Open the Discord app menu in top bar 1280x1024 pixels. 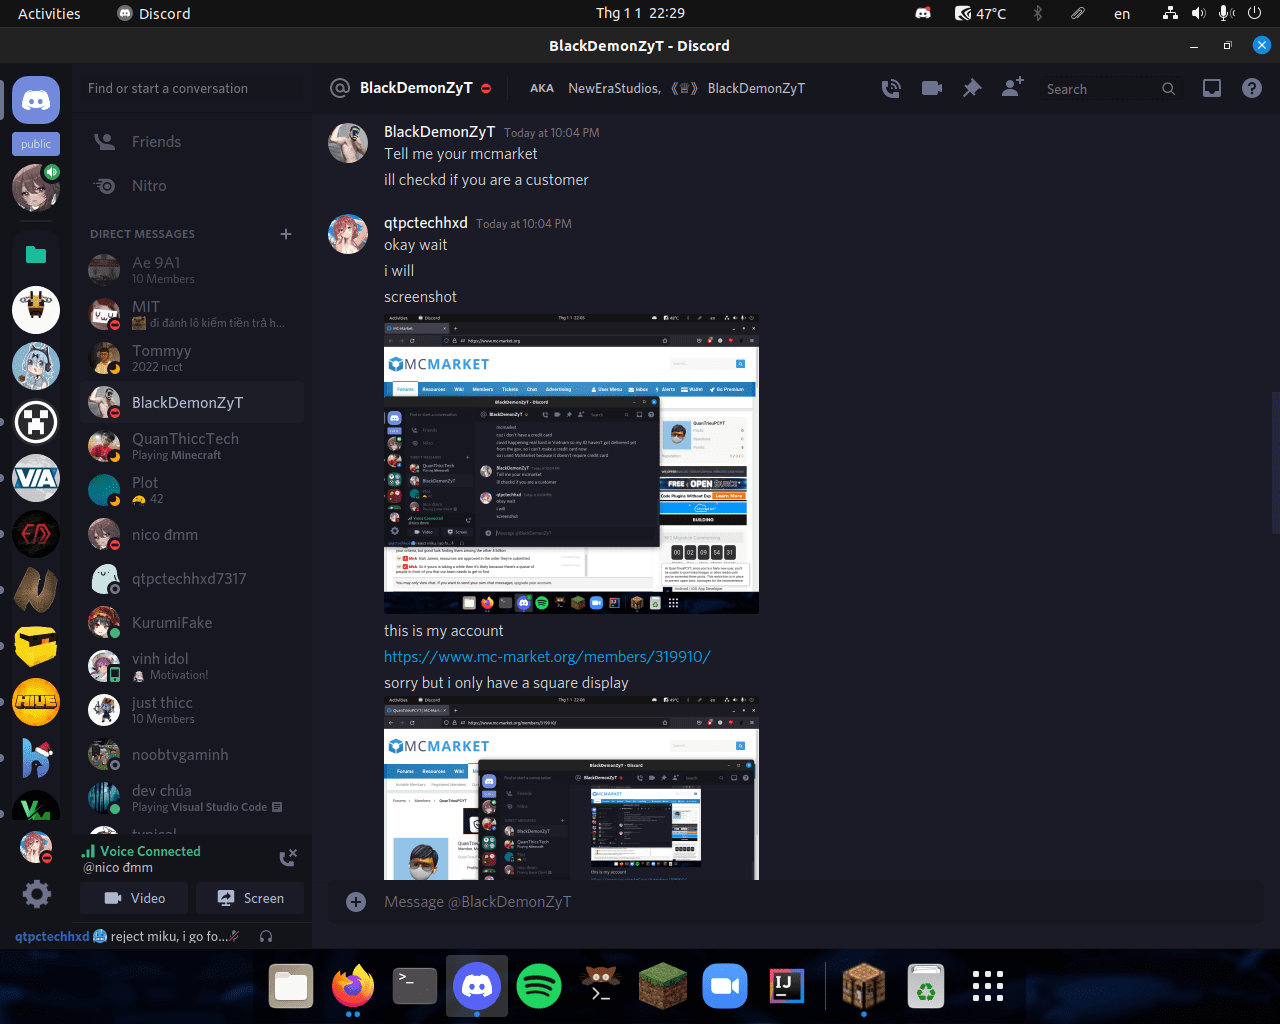(154, 14)
